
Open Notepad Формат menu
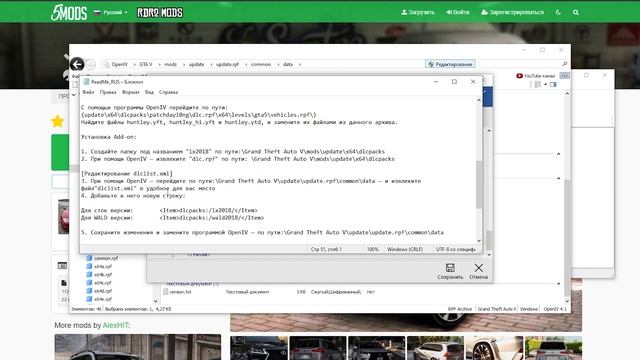[x=131, y=92]
